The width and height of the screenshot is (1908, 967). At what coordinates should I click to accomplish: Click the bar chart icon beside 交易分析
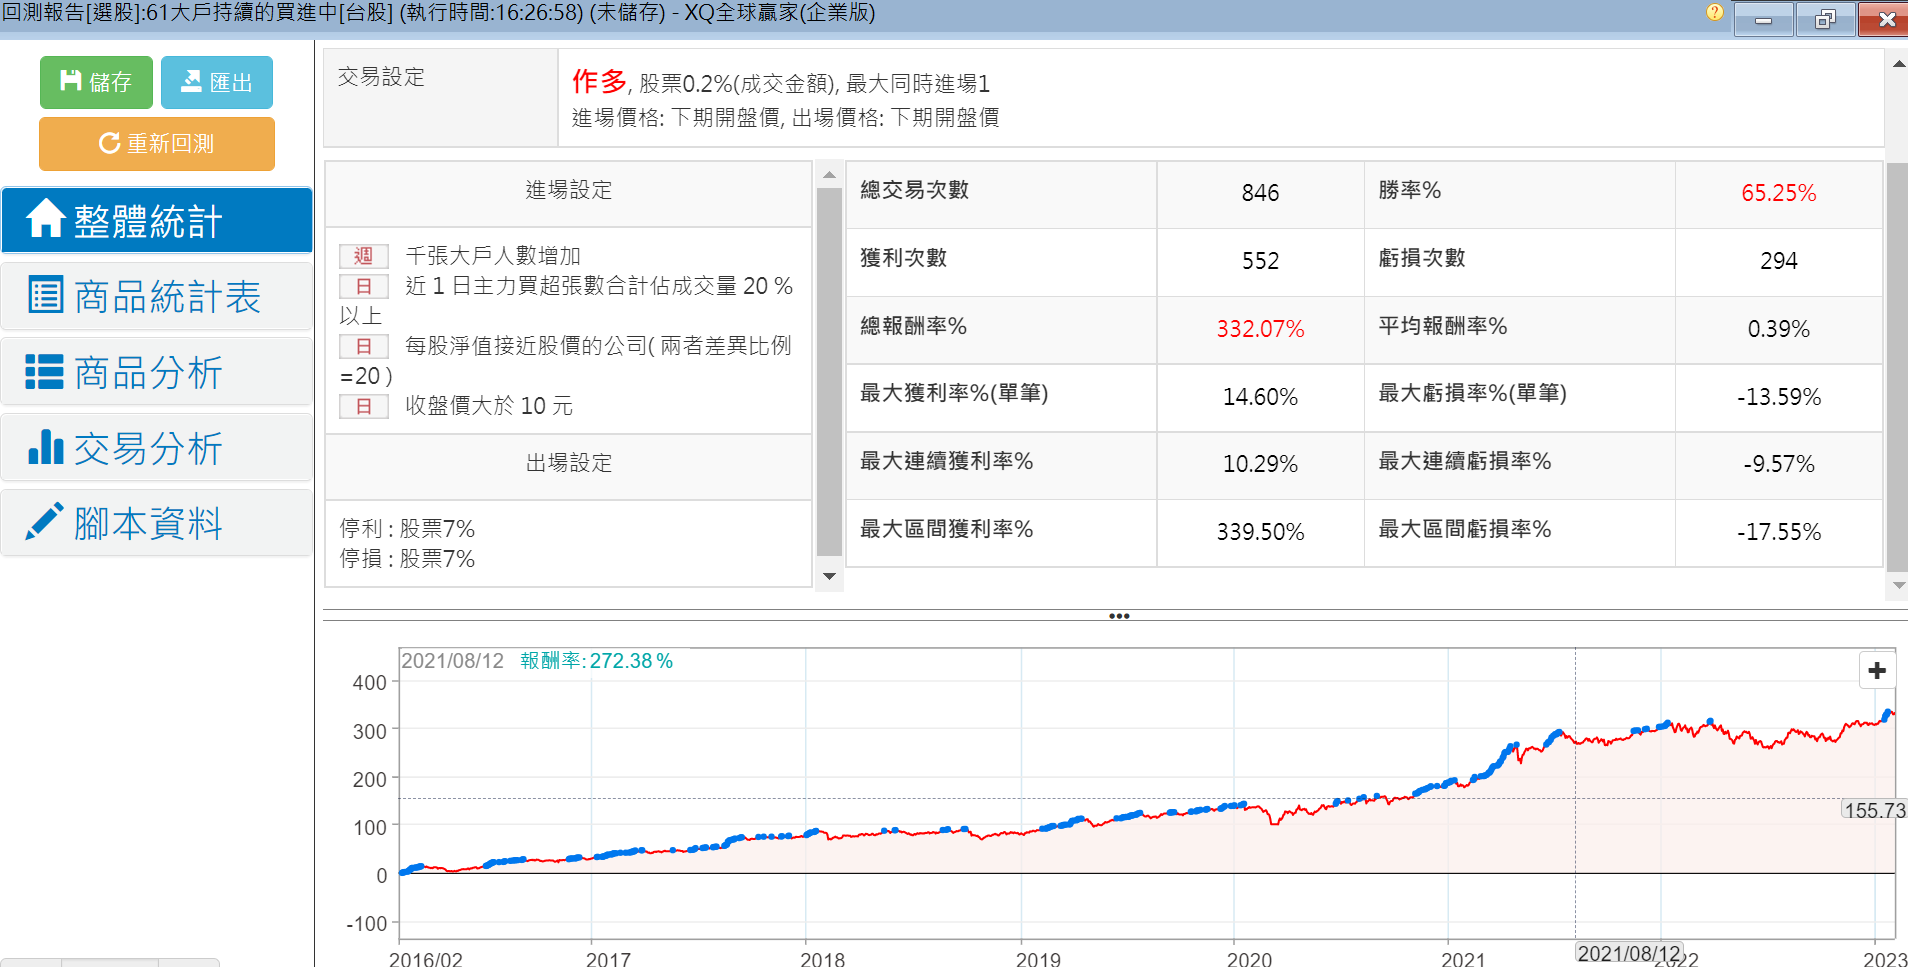[45, 447]
